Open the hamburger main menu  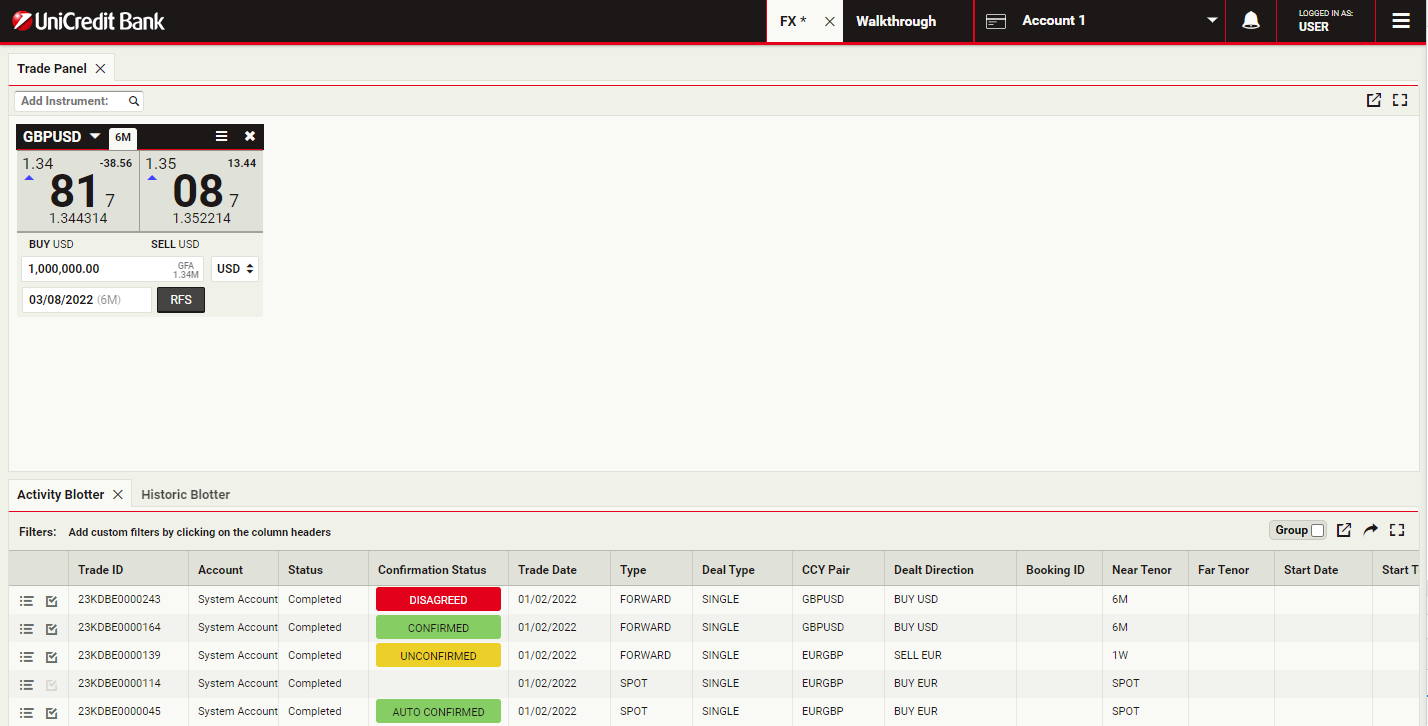pos(1401,21)
